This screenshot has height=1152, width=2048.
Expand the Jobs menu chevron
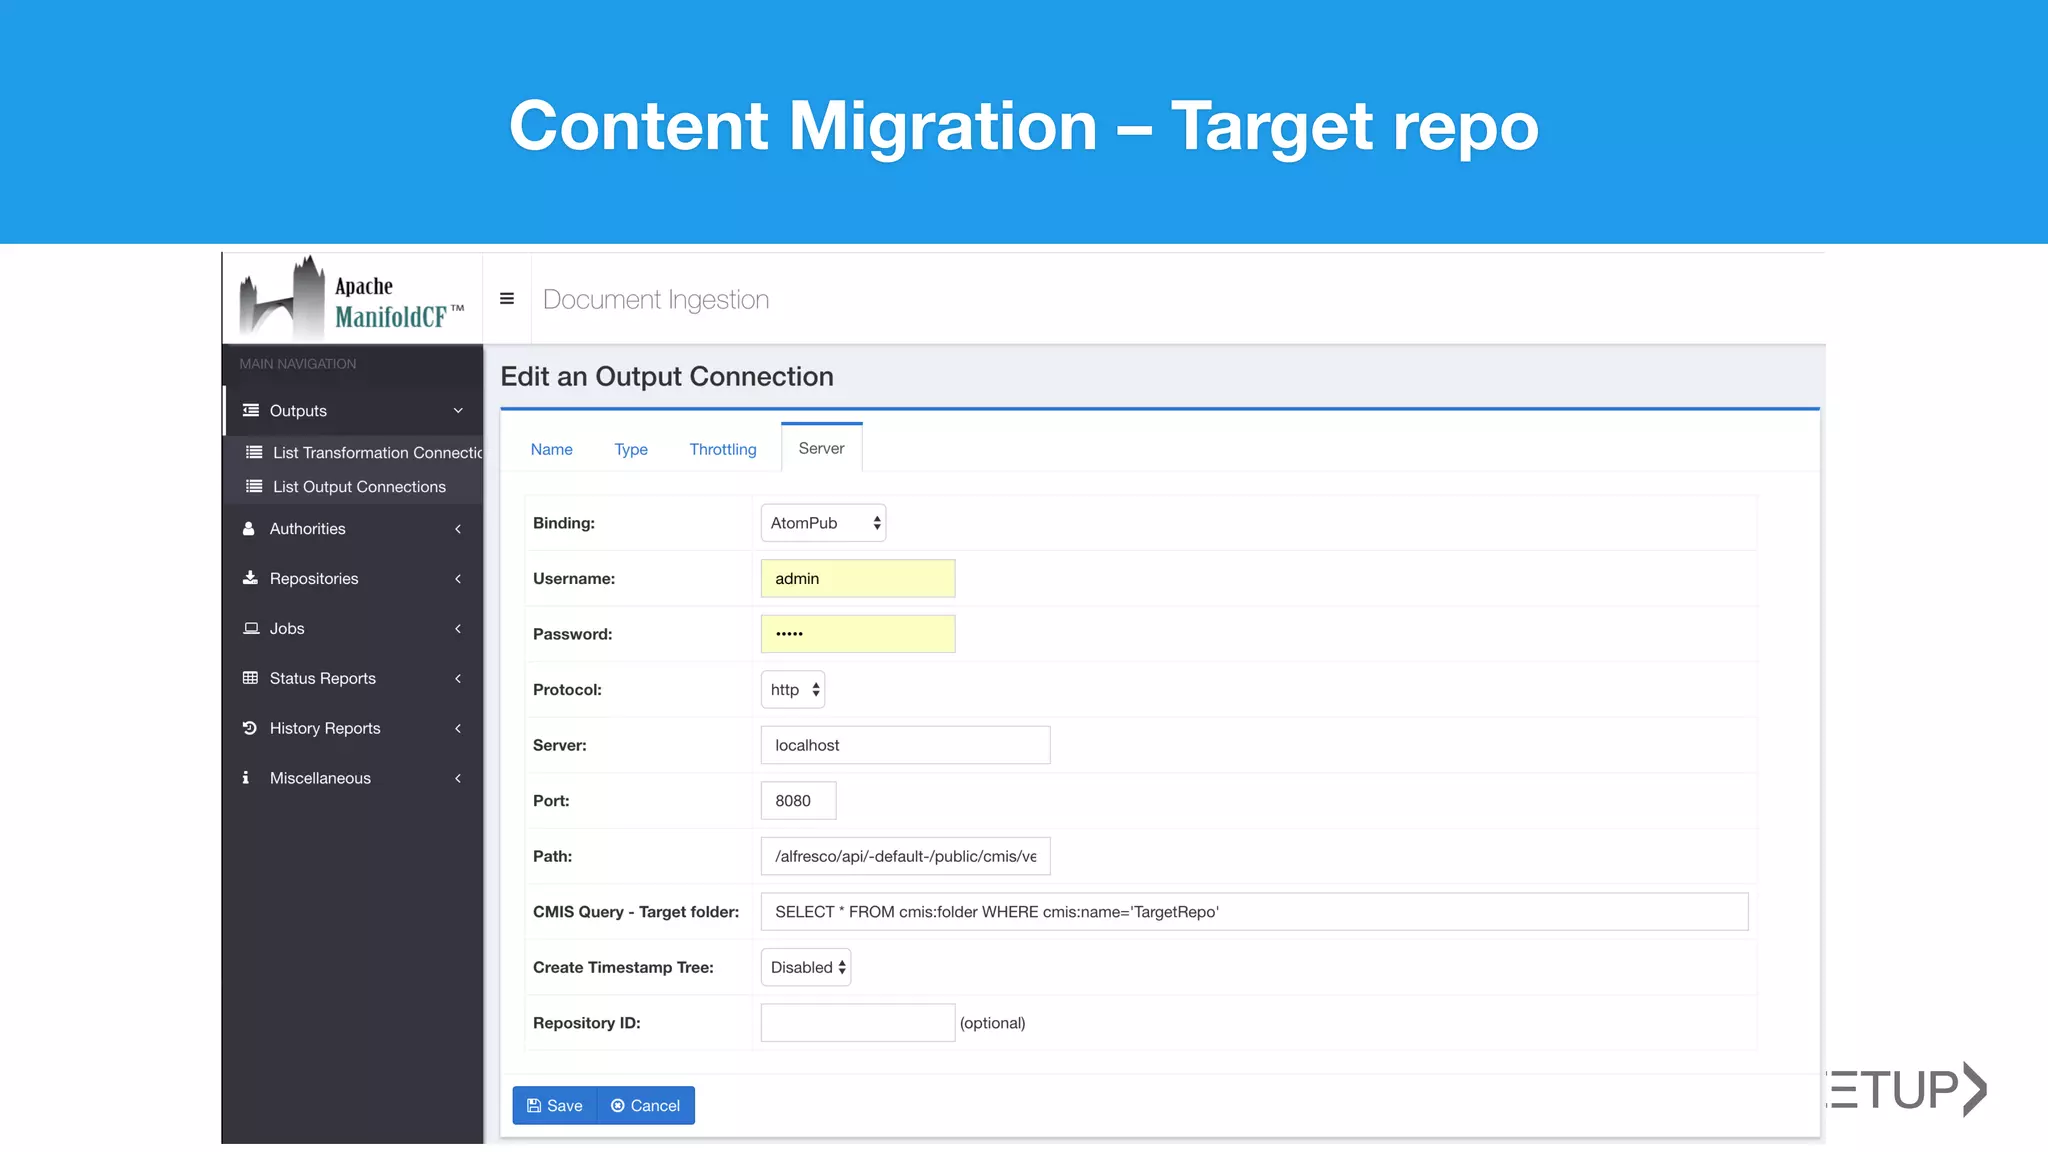coord(458,629)
